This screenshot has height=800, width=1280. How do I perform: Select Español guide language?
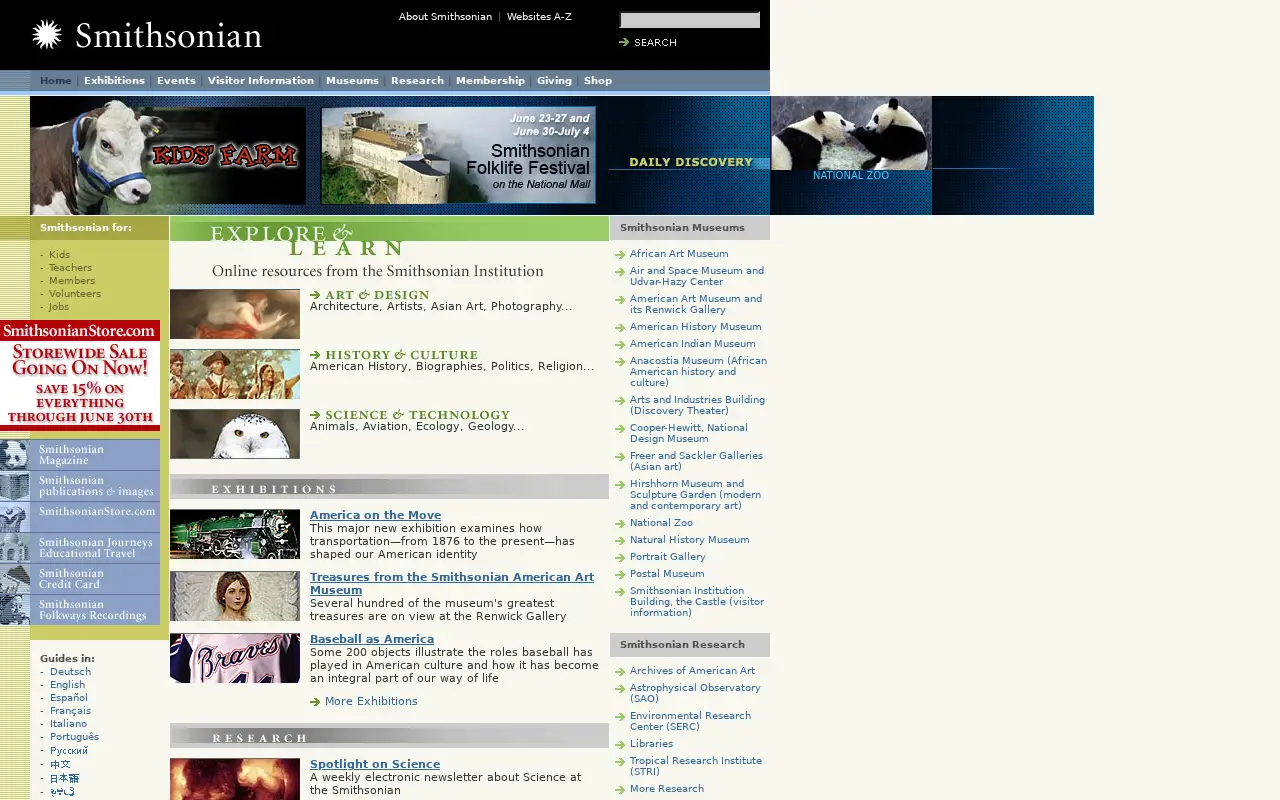coord(69,698)
